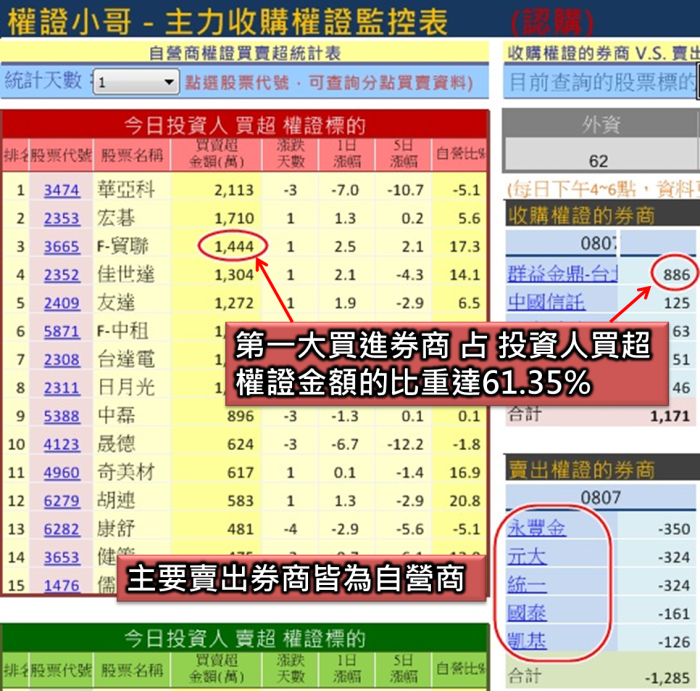This screenshot has height=691, width=700.
Task: Open stock code 4123 link
Action: (x=62, y=445)
